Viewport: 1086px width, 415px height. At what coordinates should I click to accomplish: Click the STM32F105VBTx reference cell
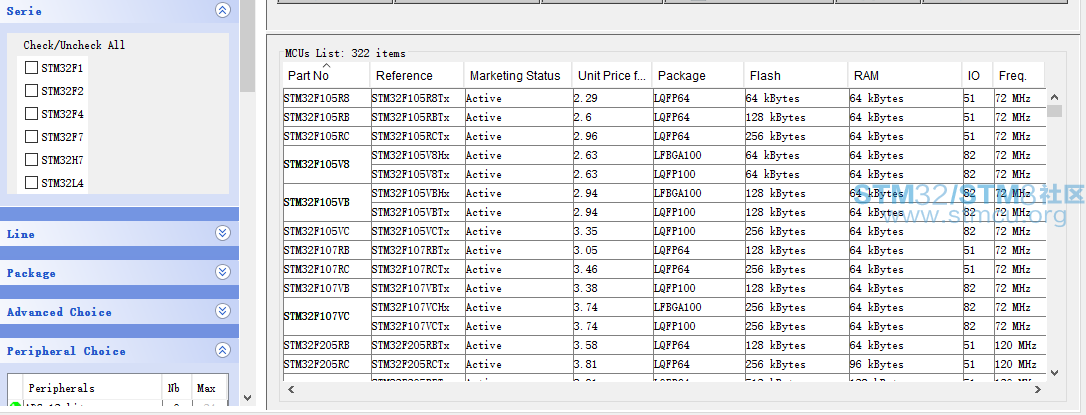tap(417, 212)
